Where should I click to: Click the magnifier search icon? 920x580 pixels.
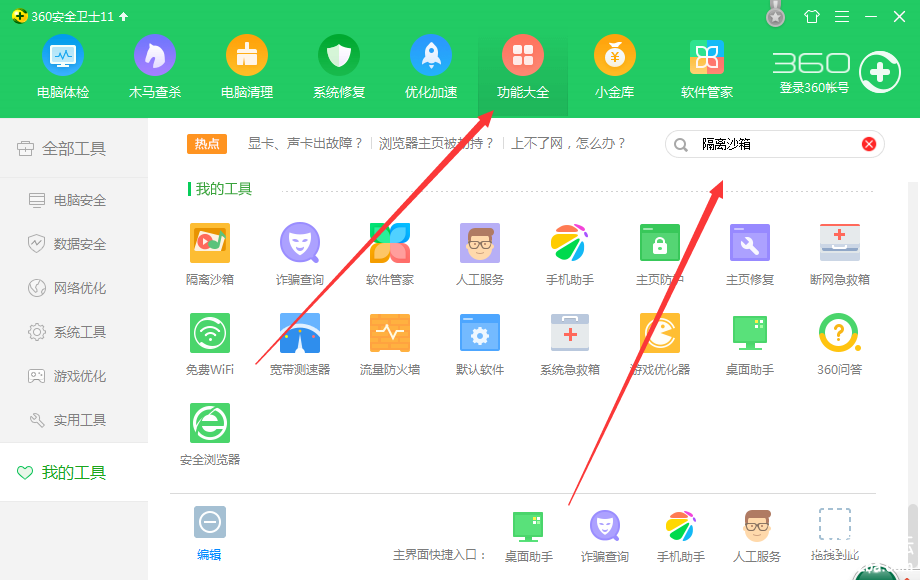[x=681, y=145]
